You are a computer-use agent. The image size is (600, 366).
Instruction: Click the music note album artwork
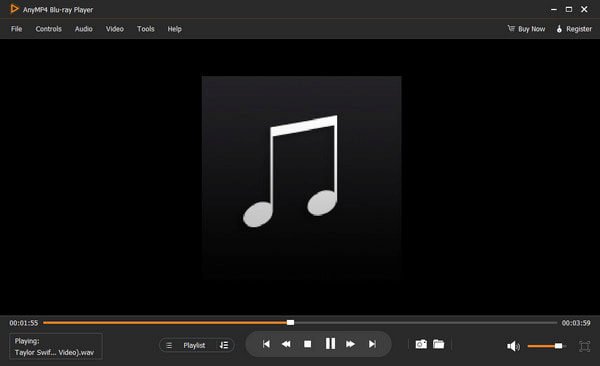coord(302,178)
